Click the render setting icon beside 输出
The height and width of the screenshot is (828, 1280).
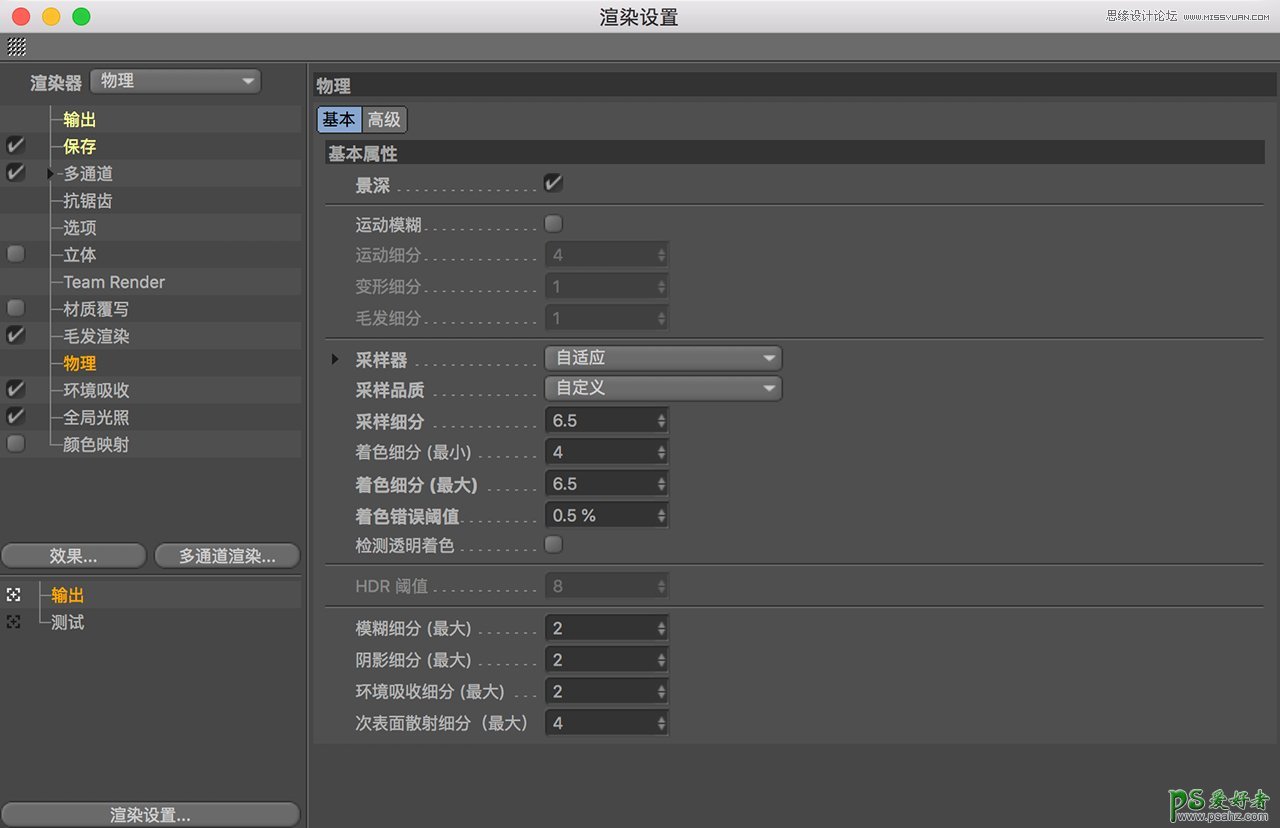[14, 595]
